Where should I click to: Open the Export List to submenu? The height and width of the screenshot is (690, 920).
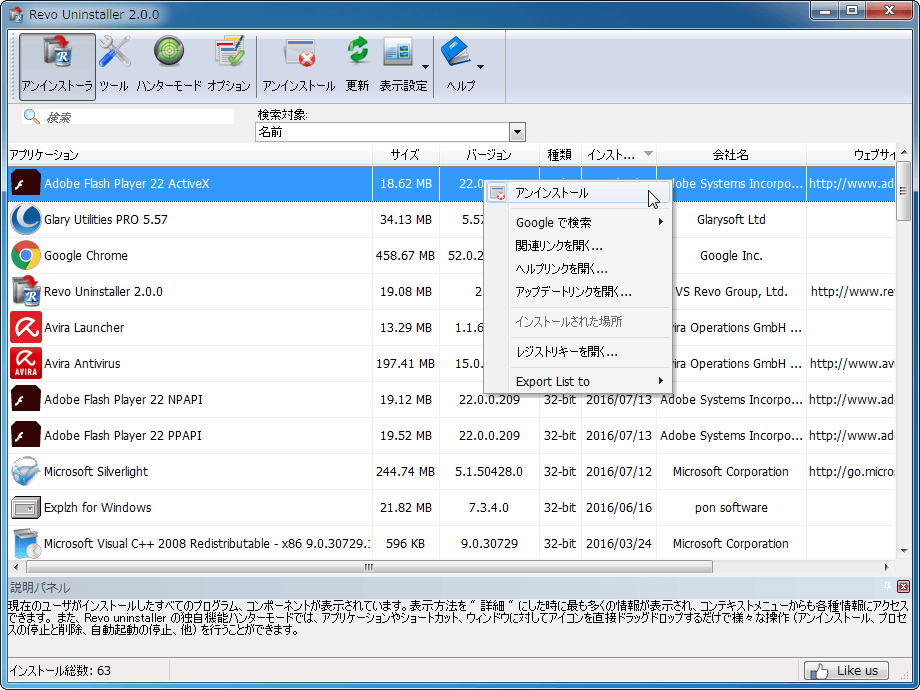pos(578,381)
